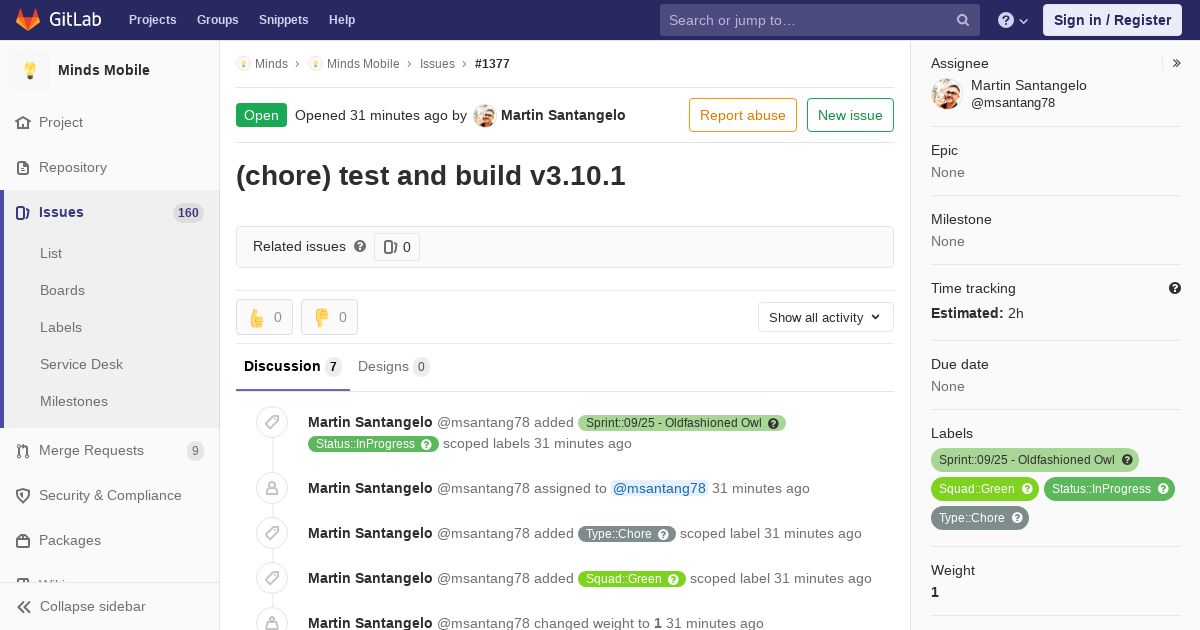This screenshot has width=1200, height=630.
Task: Click Type::Chore label in sidebar Labels
Action: [980, 518]
